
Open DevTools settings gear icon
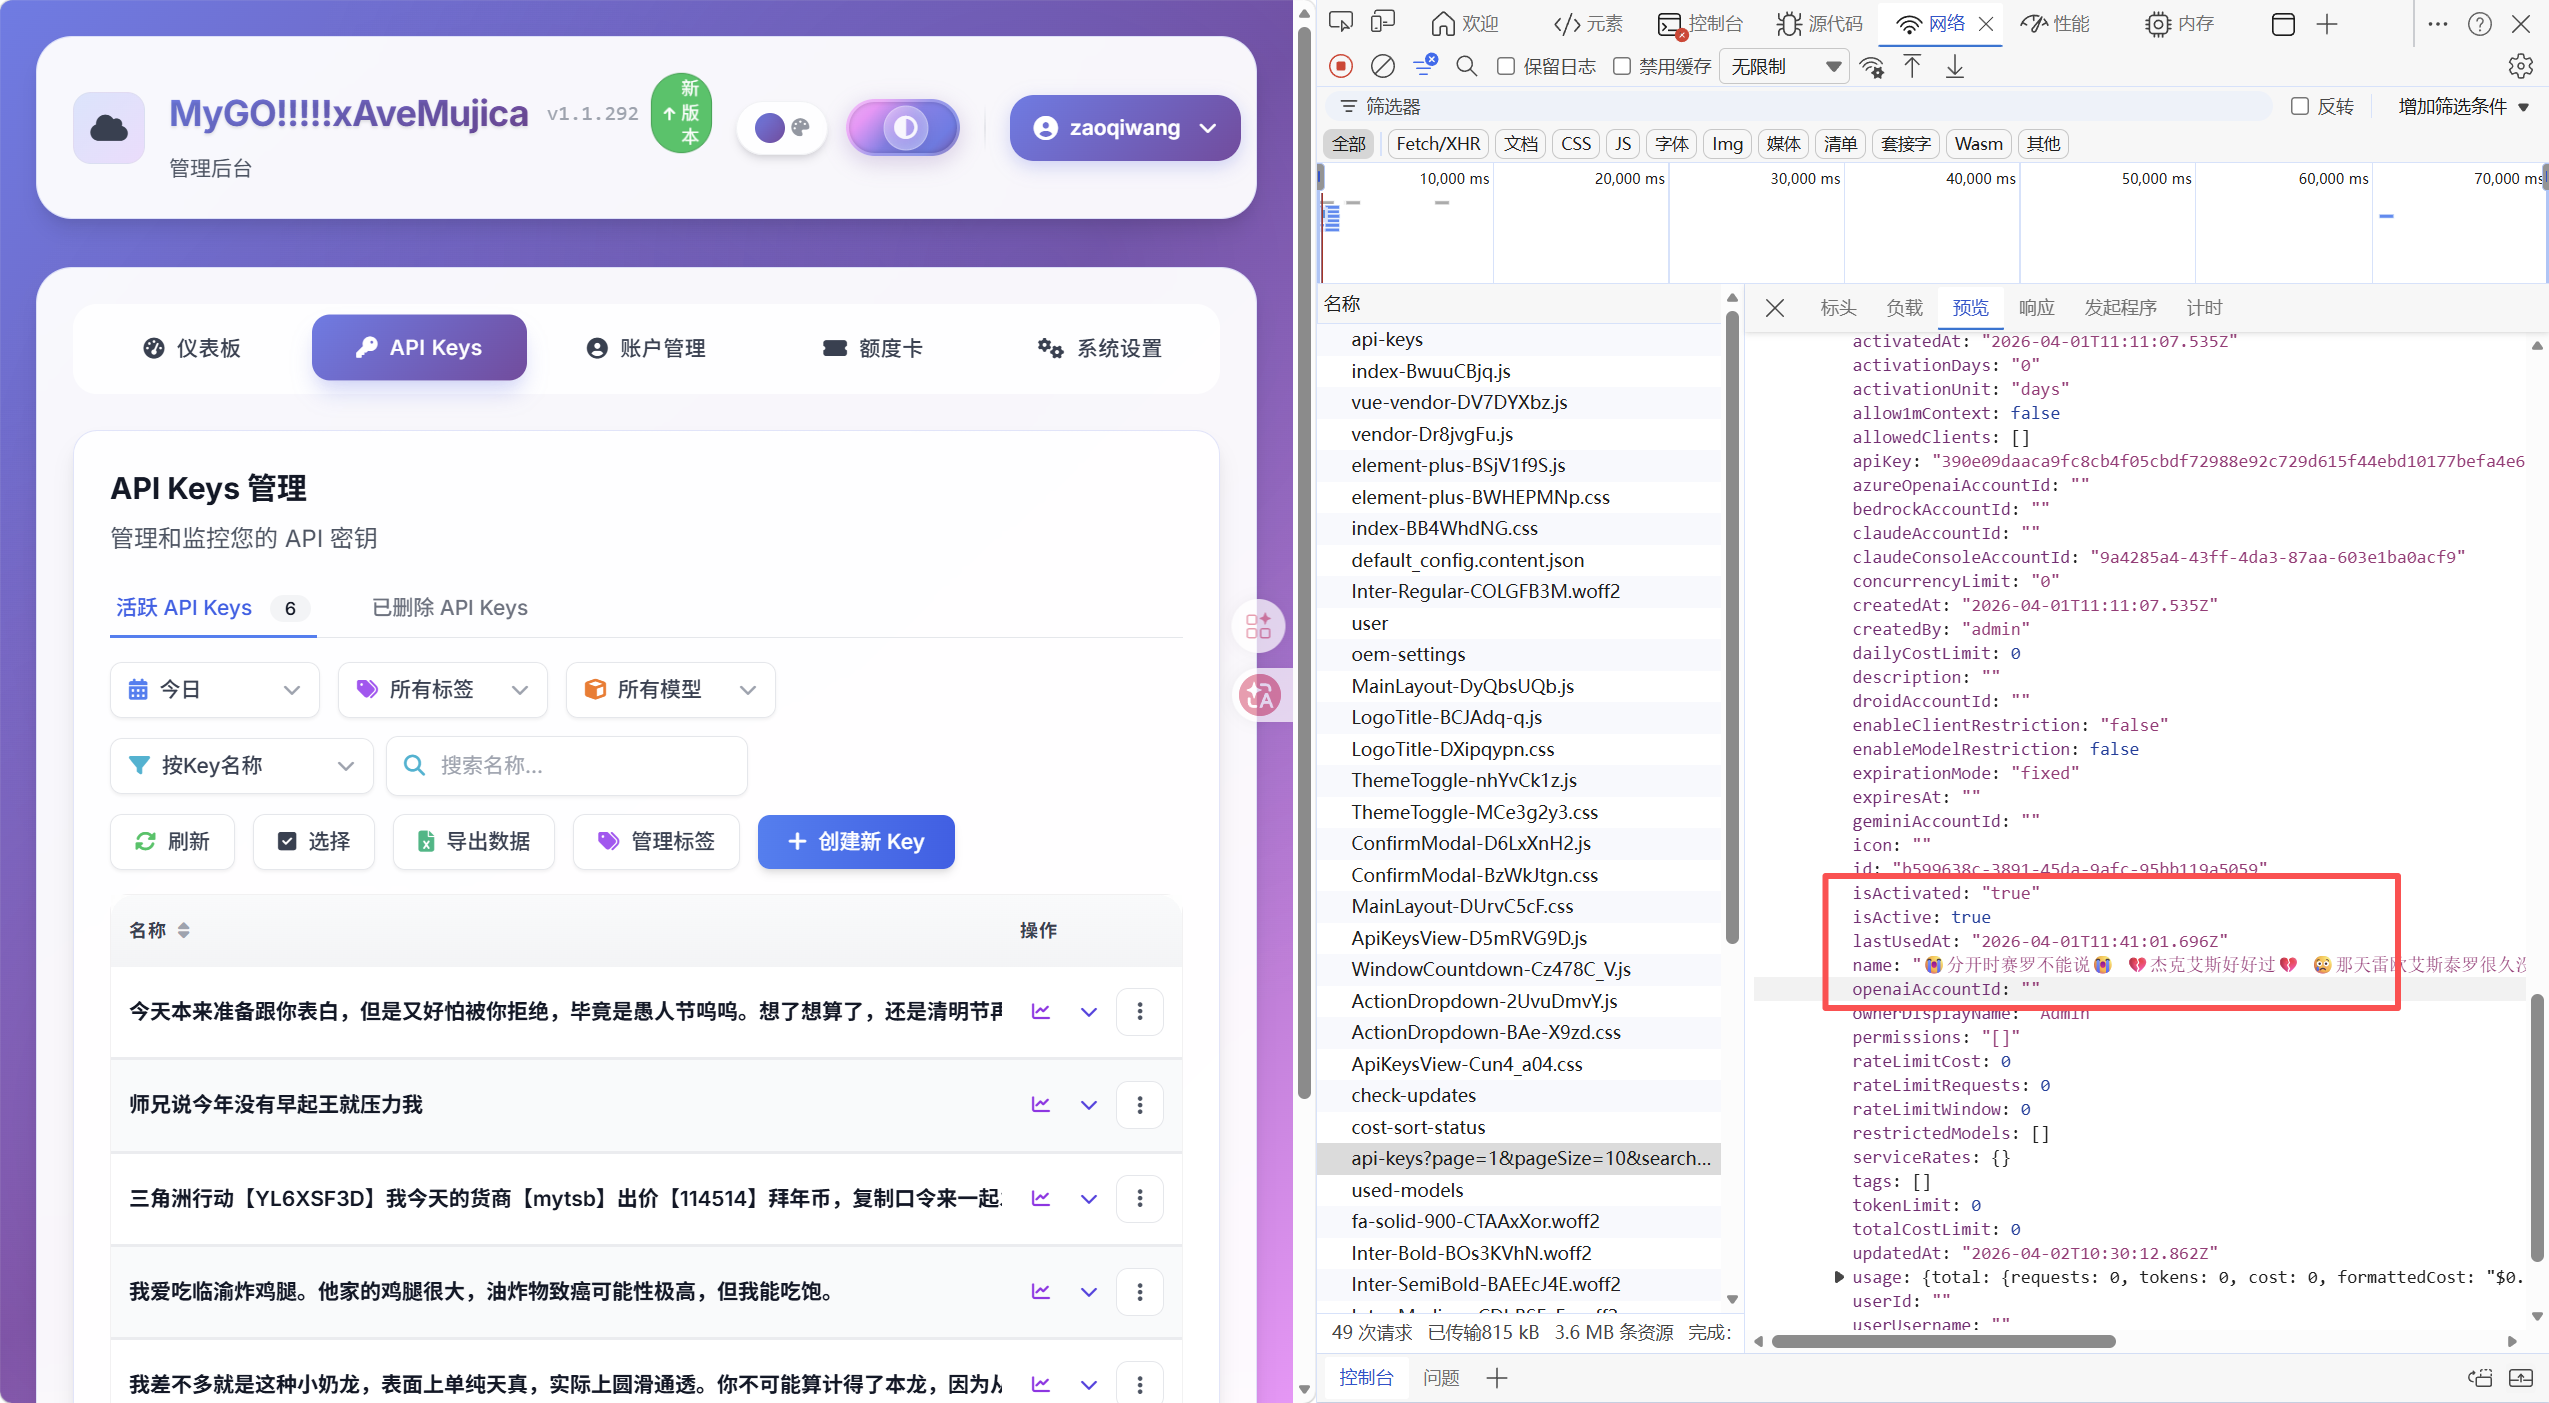pos(2521,66)
